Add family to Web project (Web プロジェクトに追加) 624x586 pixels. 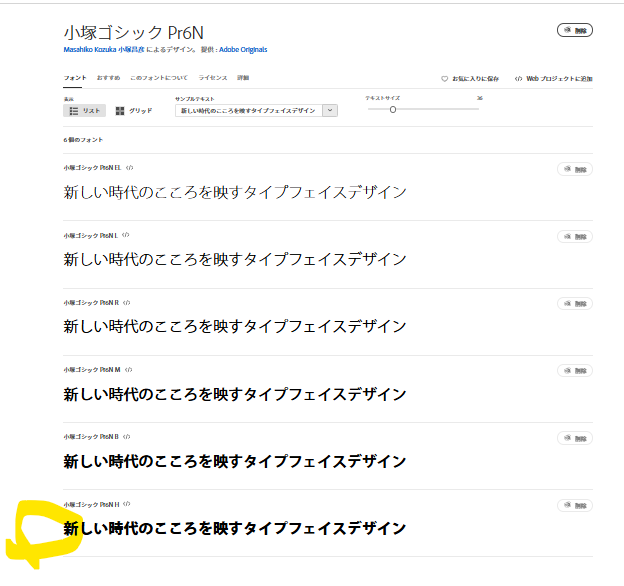554,79
